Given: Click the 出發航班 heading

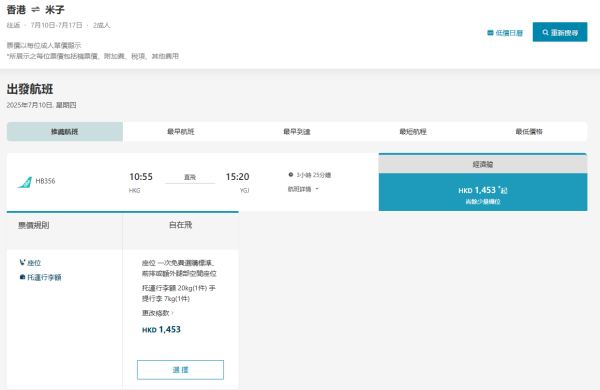Looking at the screenshot, I should [x=30, y=89].
